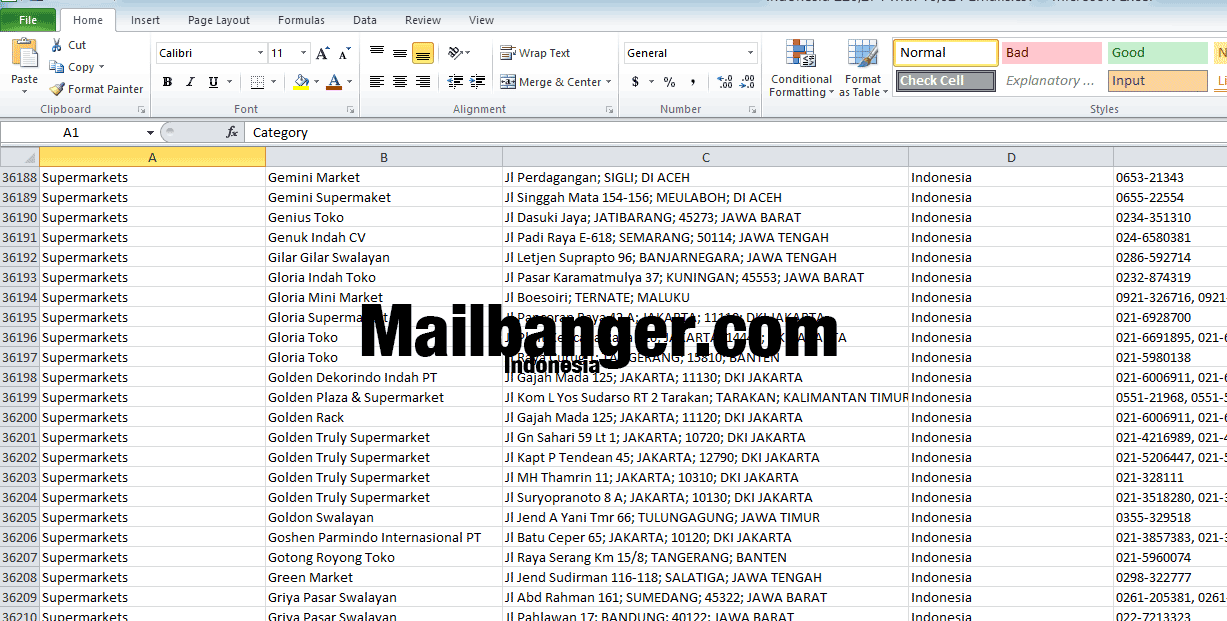
Task: Click the Insert Function fx icon
Action: (232, 132)
